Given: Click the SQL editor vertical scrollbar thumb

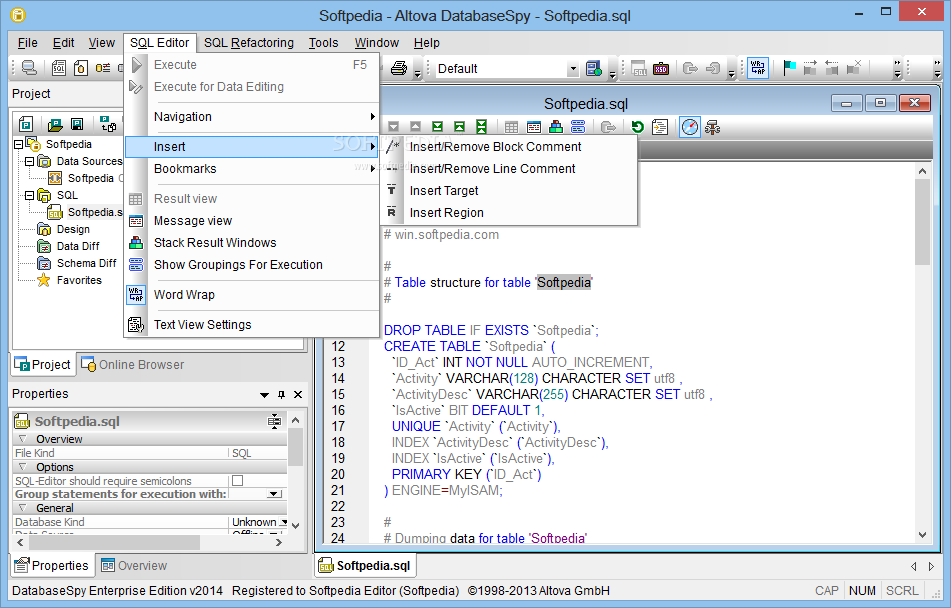Looking at the screenshot, I should (x=922, y=222).
